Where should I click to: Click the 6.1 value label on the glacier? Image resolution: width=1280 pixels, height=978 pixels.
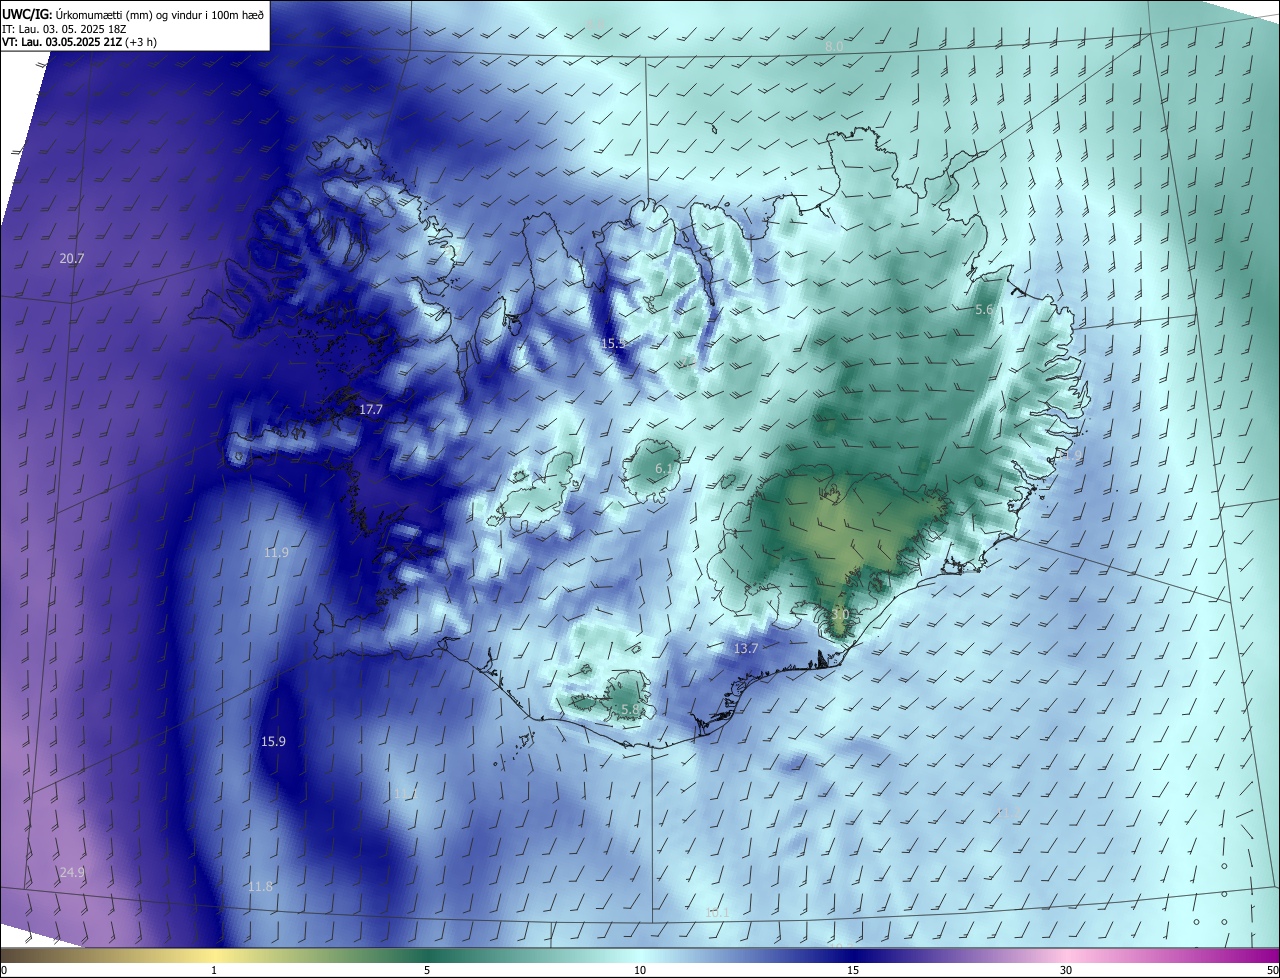[663, 468]
